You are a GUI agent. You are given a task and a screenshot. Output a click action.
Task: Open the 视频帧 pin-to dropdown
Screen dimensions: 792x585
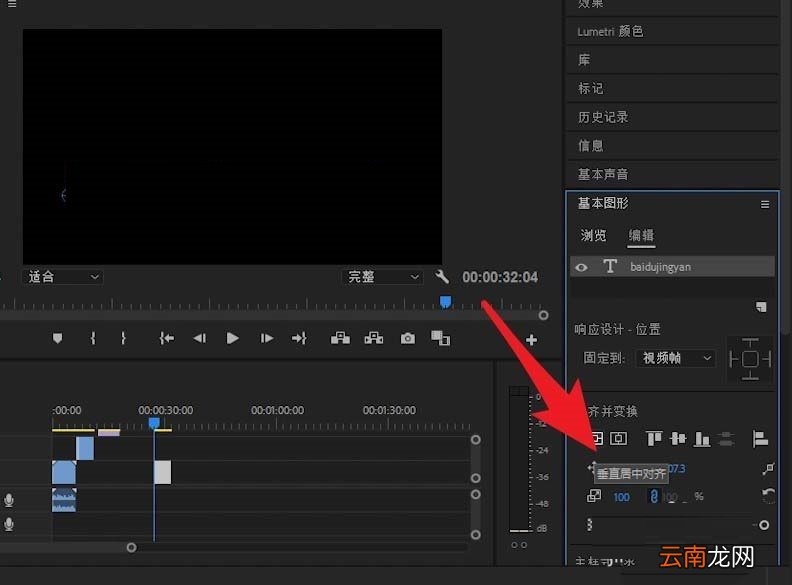click(676, 358)
